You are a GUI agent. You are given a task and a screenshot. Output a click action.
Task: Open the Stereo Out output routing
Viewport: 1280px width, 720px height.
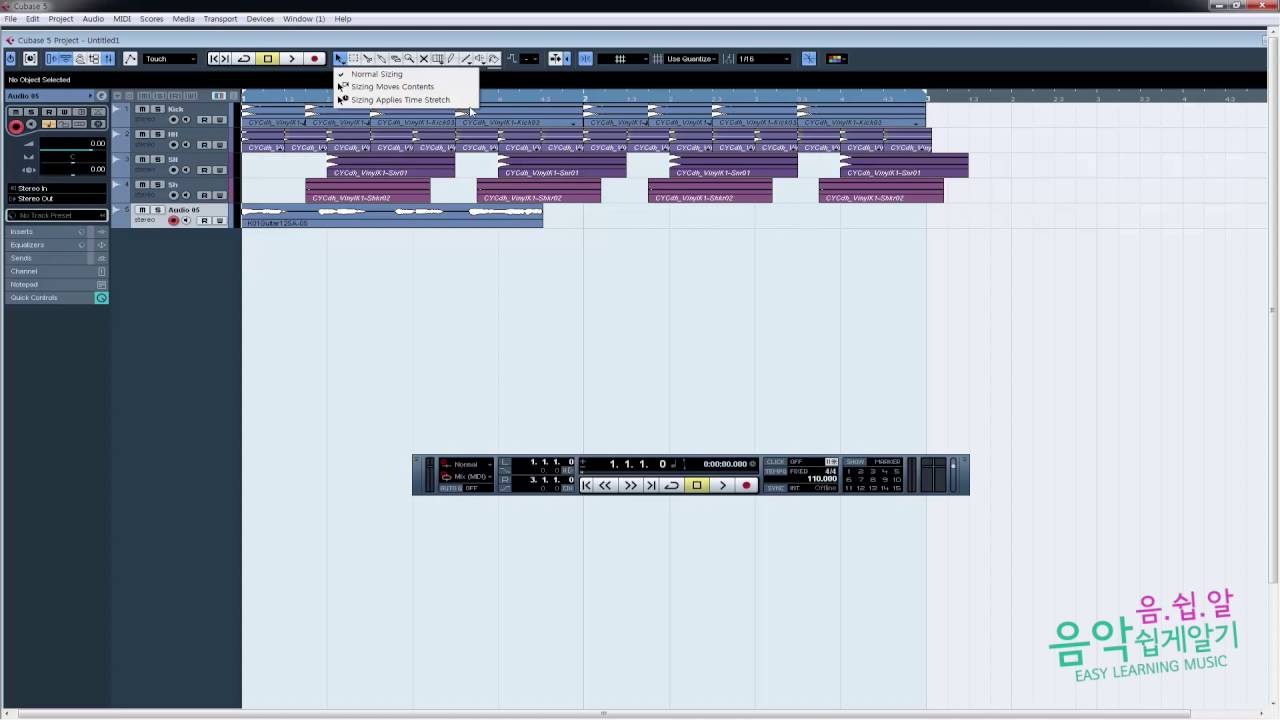[x=56, y=198]
